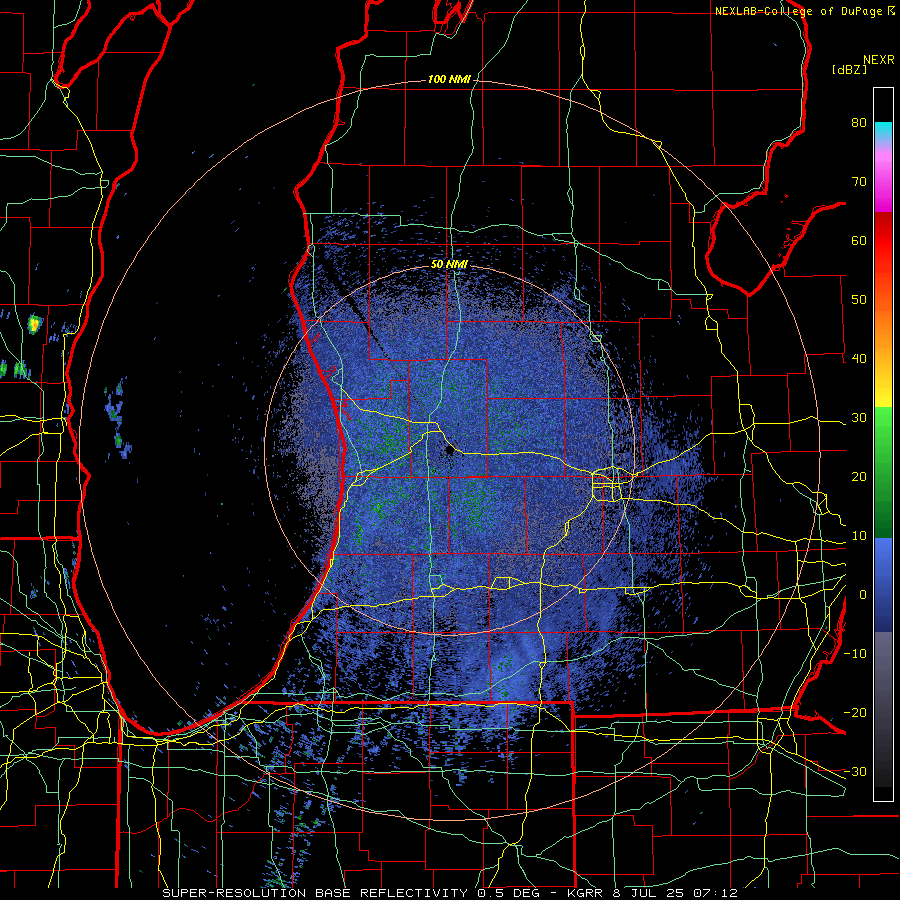Image resolution: width=900 pixels, height=900 pixels.
Task: Click the 100 NMI range ring label
Action: (x=449, y=79)
